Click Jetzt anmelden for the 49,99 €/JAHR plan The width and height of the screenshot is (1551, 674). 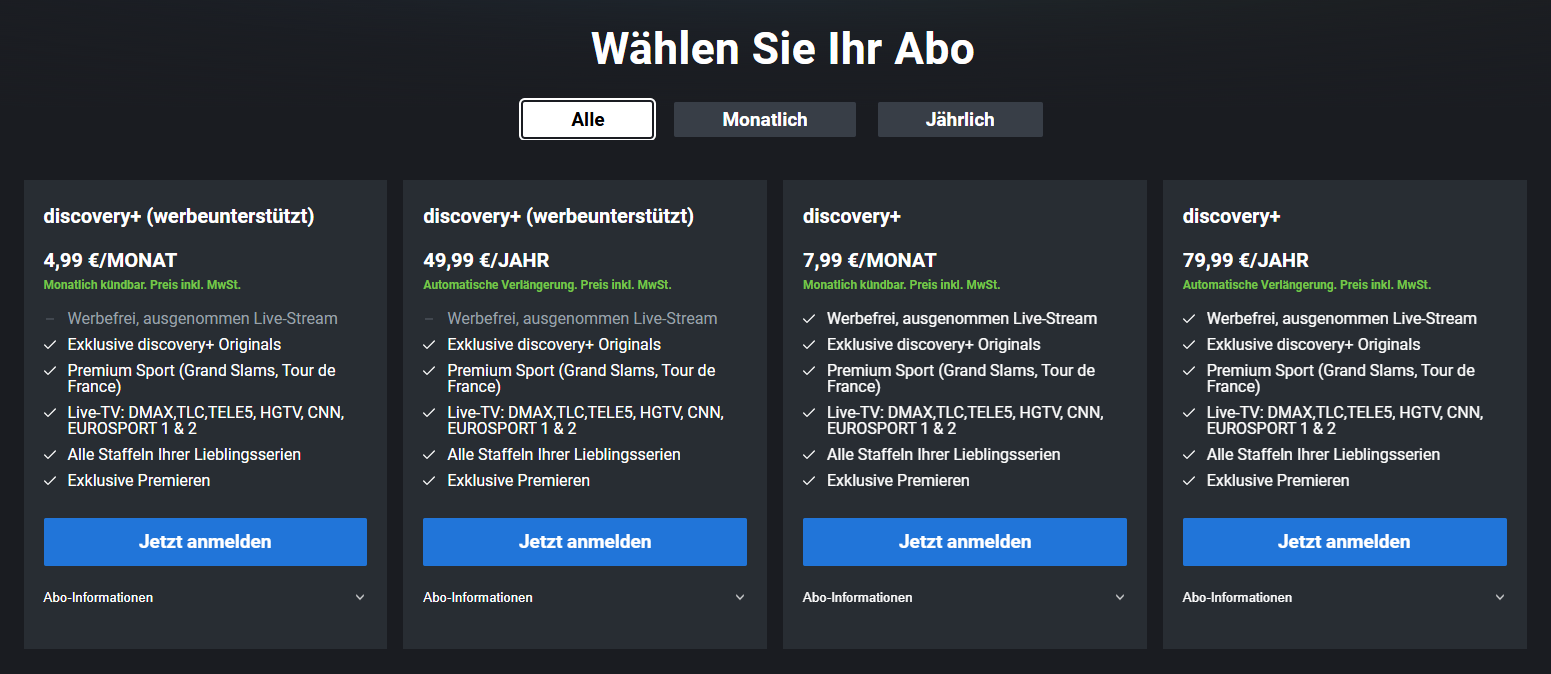point(585,542)
